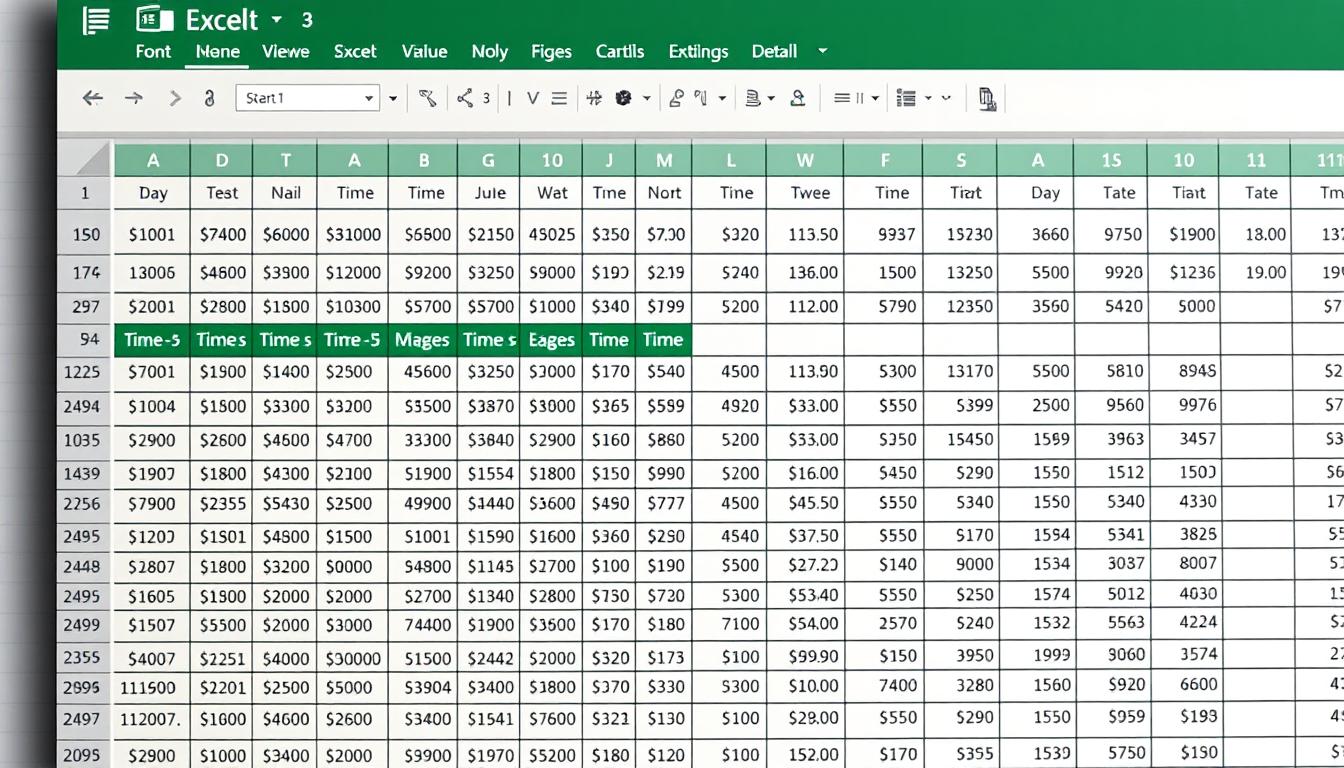This screenshot has width=1344, height=768.
Task: Switch to the Value tab
Action: pyautogui.click(x=424, y=51)
